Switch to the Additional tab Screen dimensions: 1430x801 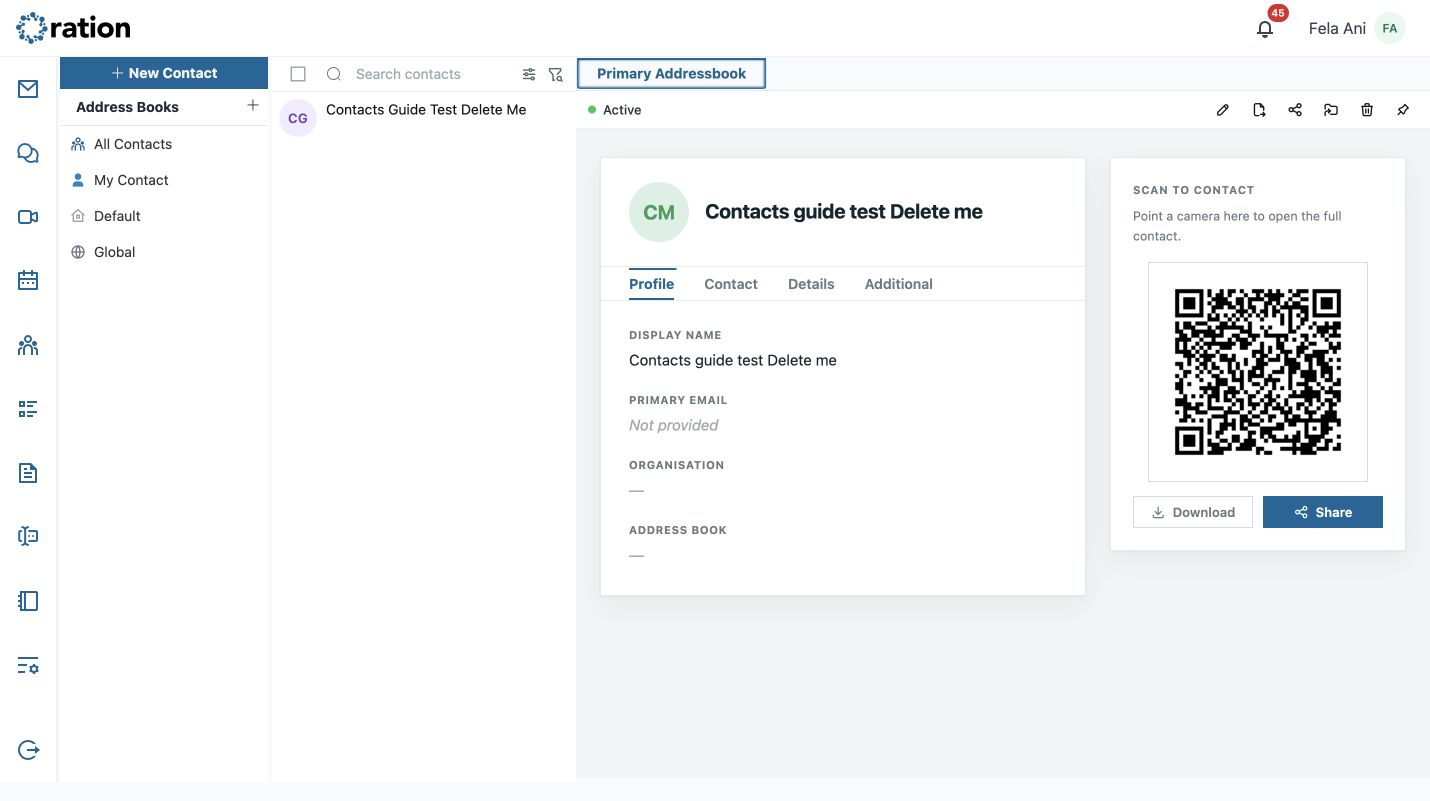click(x=899, y=284)
